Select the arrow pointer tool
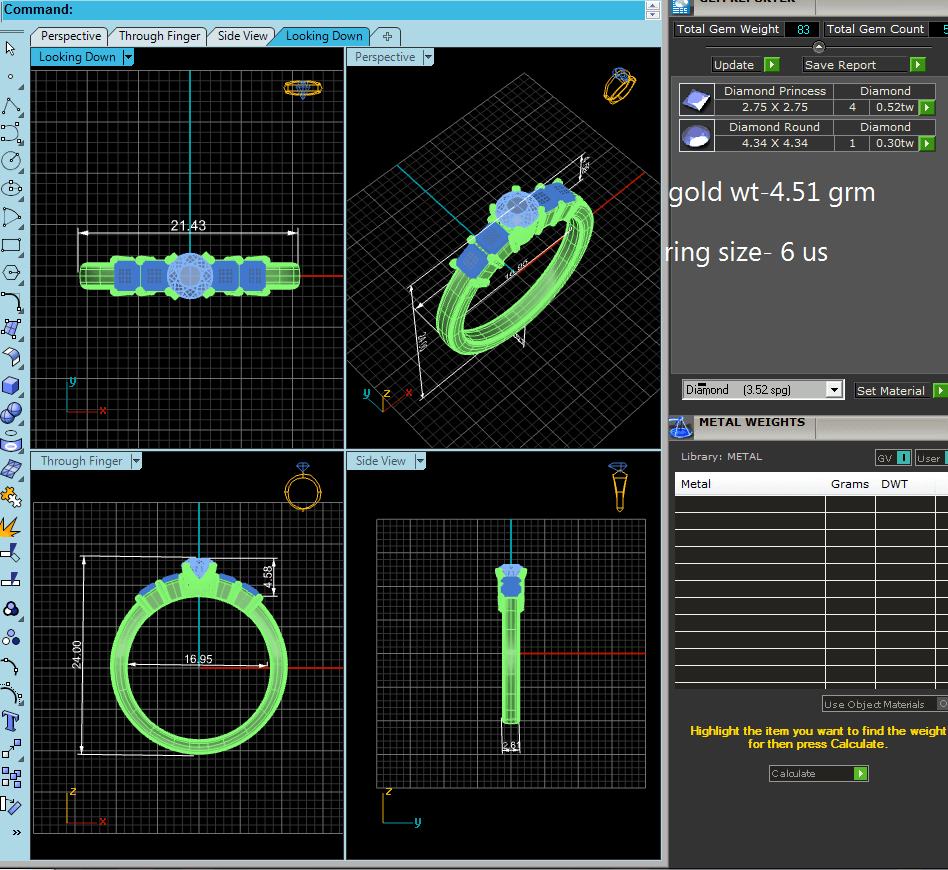 coord(11,48)
